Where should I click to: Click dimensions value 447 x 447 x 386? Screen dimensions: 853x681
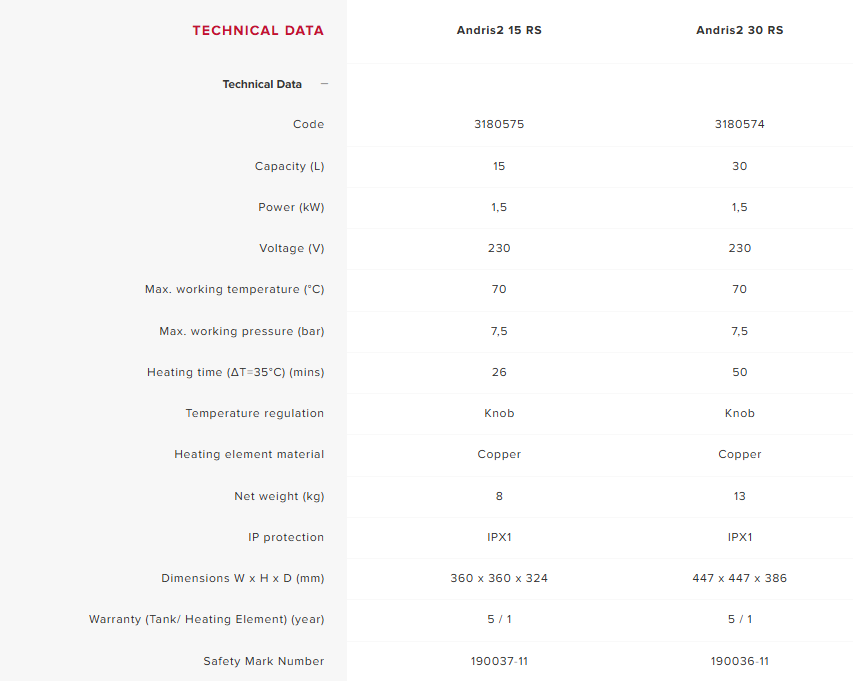point(740,578)
